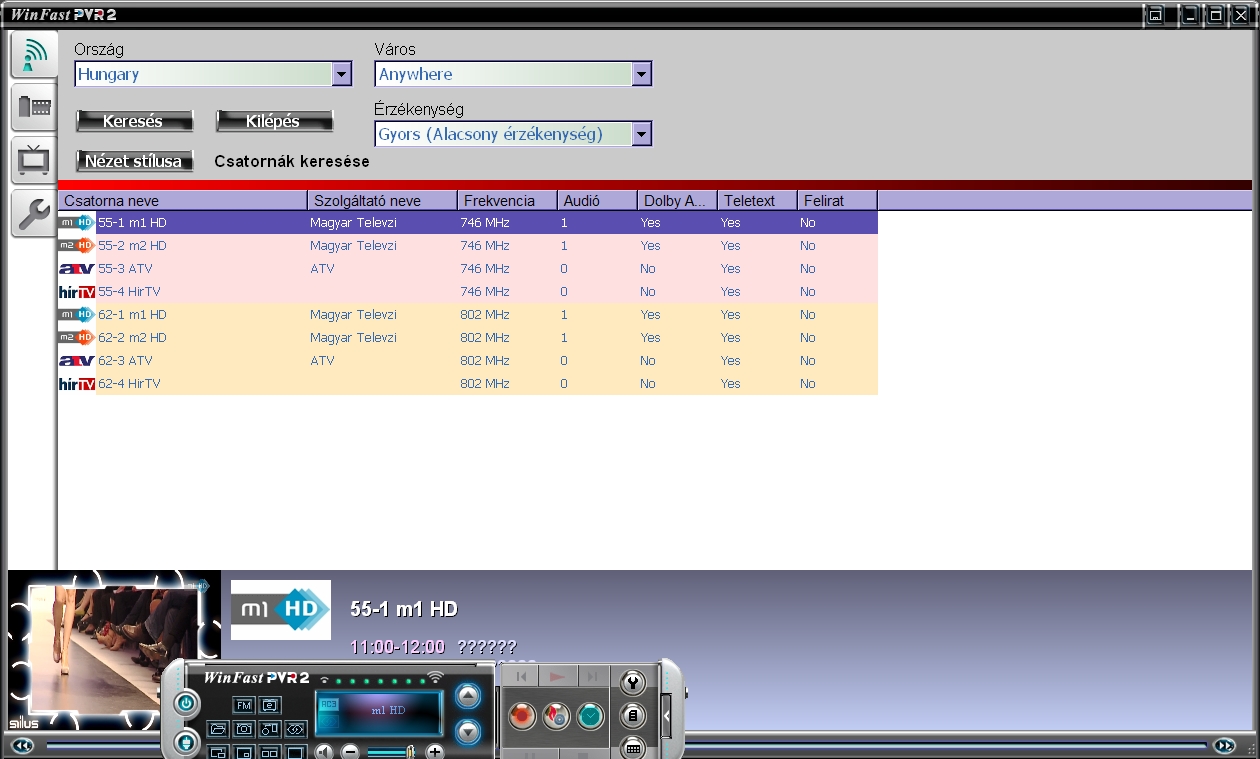Open the TV set tab in sidebar
1260x759 pixels.
tap(34, 159)
